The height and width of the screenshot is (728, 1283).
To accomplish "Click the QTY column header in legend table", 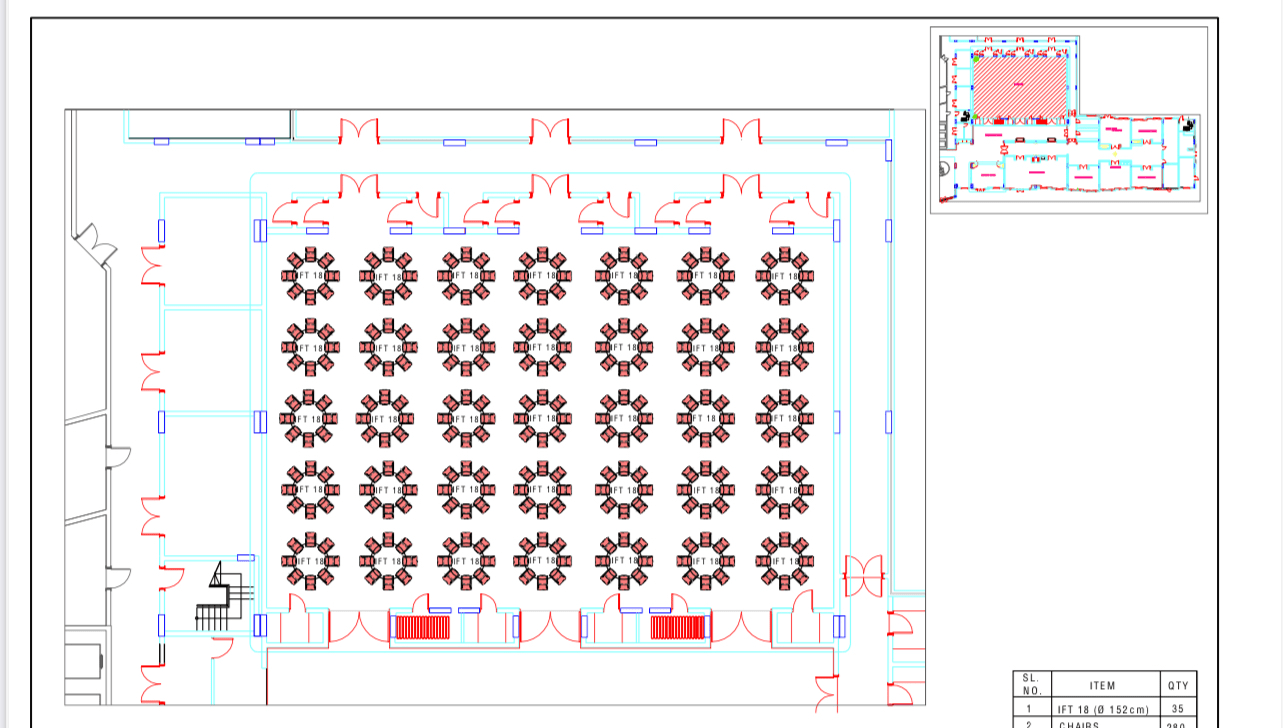I will point(1178,686).
